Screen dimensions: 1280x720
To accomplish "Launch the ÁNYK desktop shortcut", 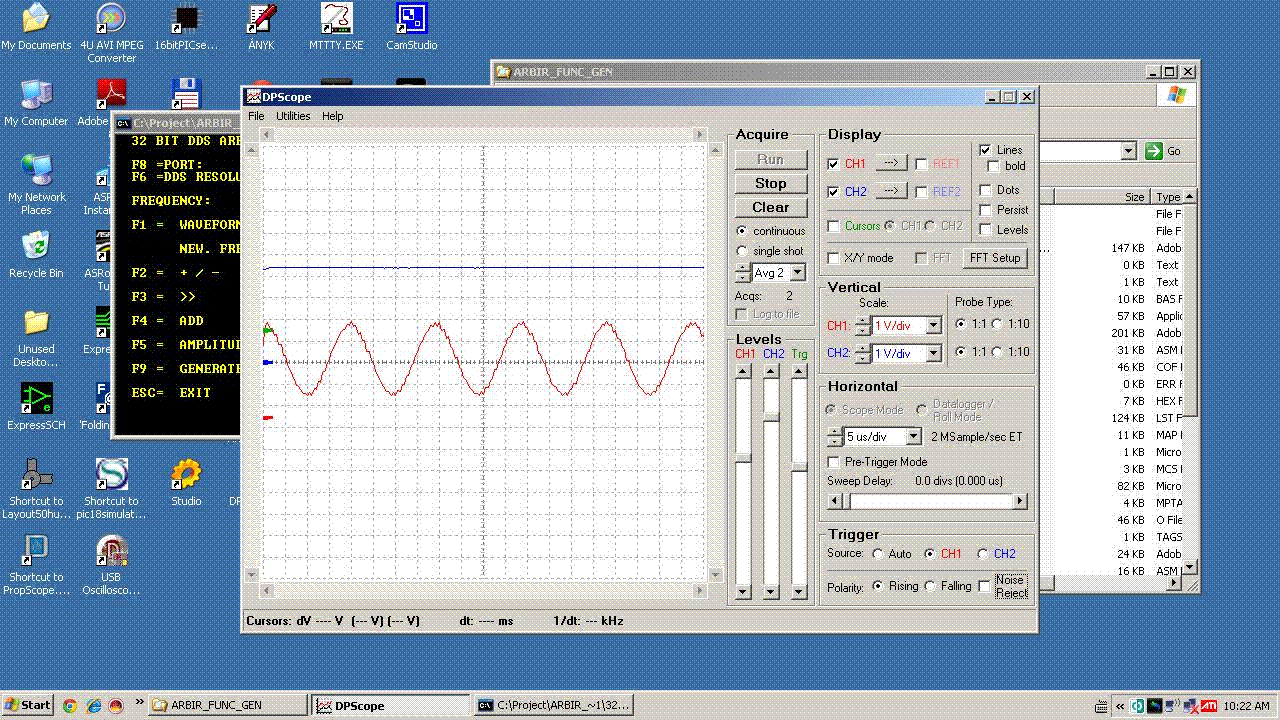I will coord(261,28).
